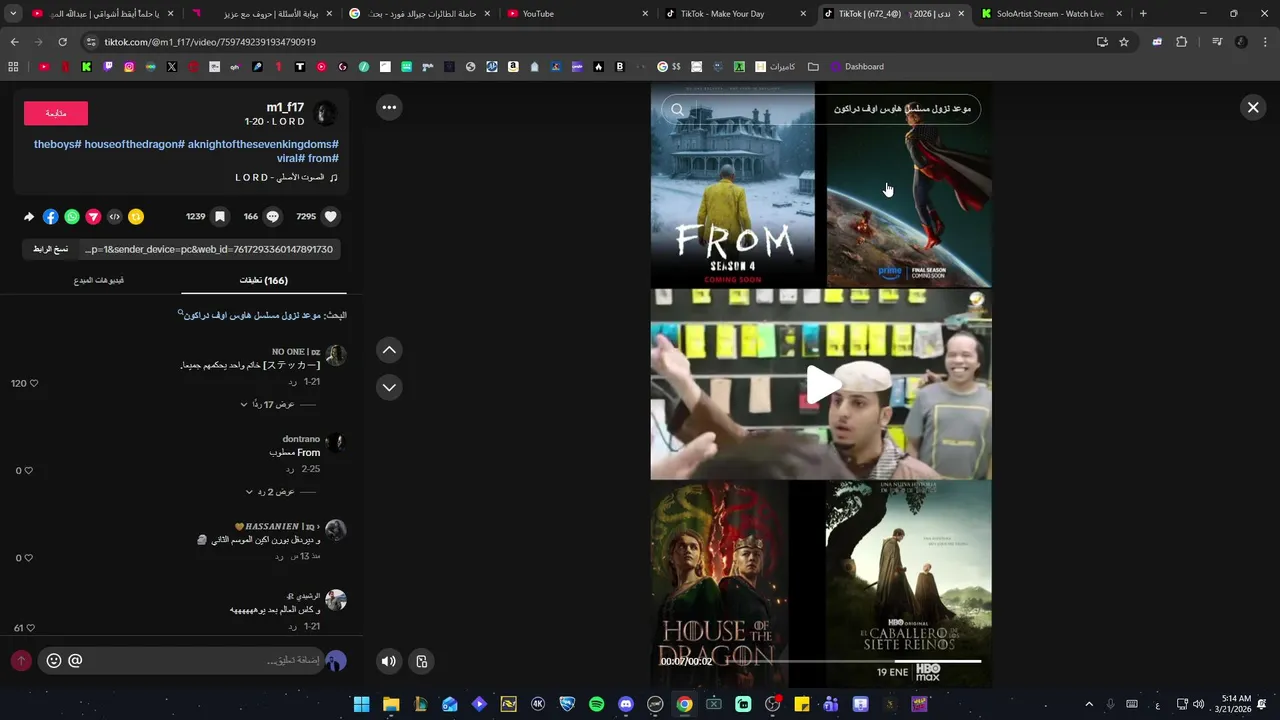Switch to the TikTok - Make Your Day tab
Image resolution: width=1280 pixels, height=720 pixels.
click(x=736, y=14)
